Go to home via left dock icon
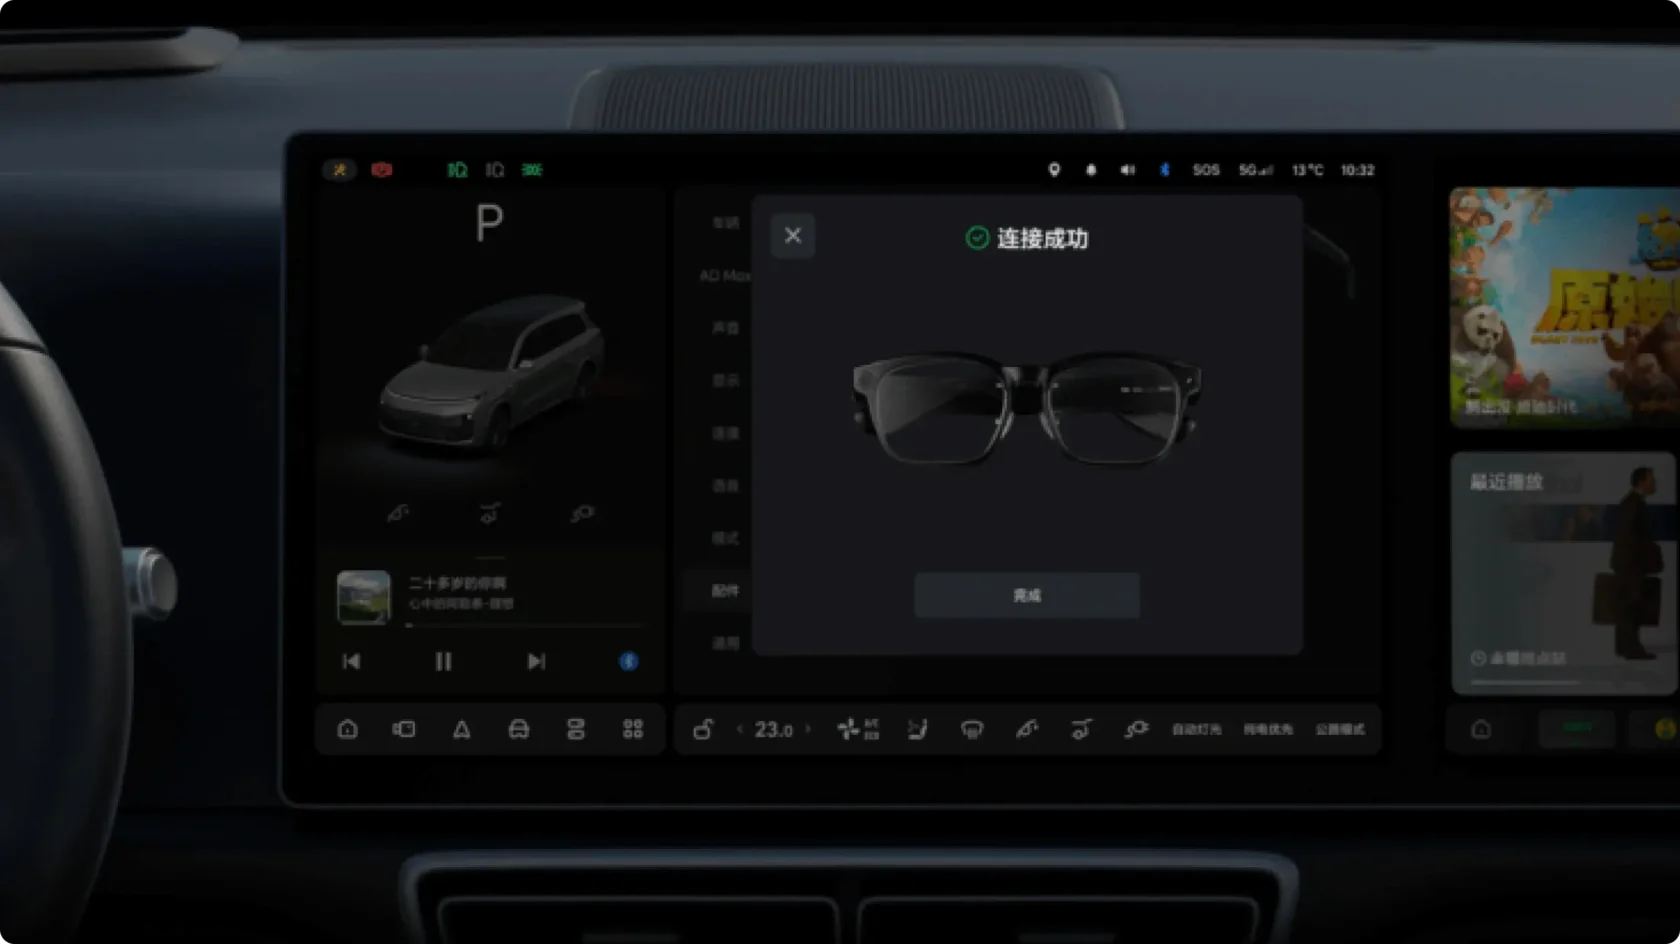The width and height of the screenshot is (1680, 944). tap(347, 729)
